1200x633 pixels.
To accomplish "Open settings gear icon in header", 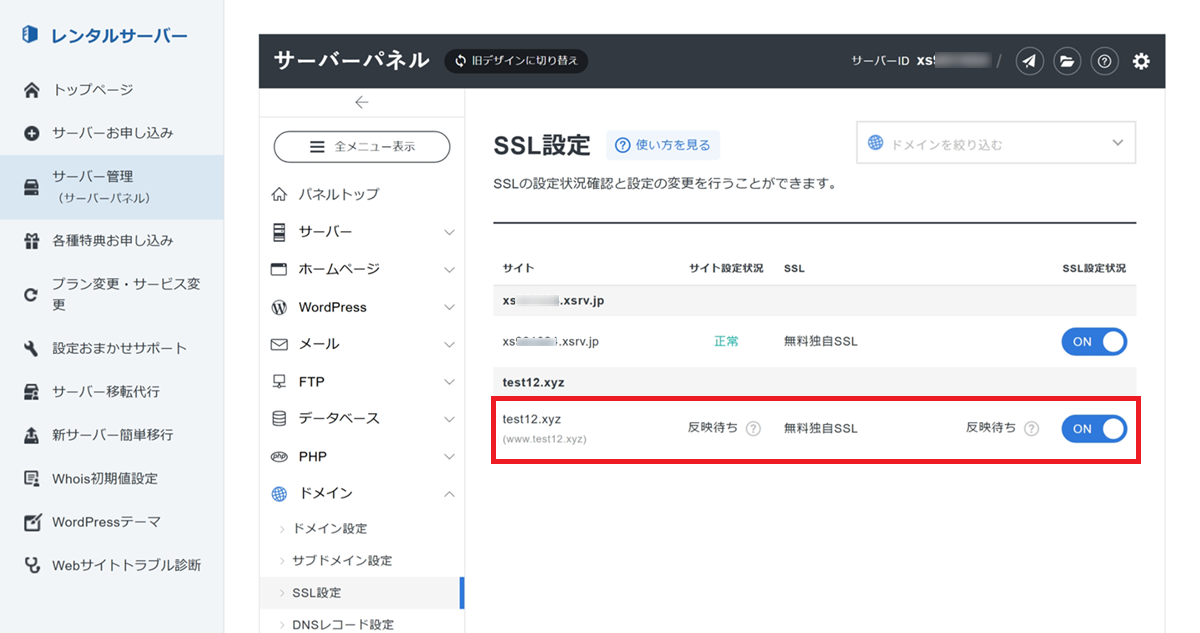I will (1141, 61).
